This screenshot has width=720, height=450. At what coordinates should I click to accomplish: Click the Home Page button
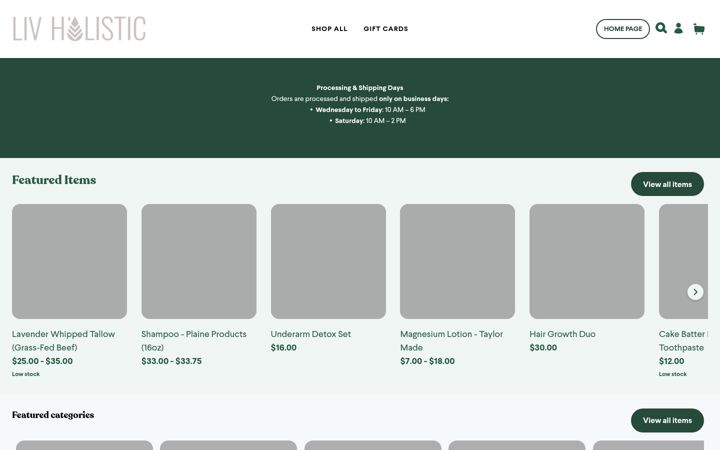(623, 29)
